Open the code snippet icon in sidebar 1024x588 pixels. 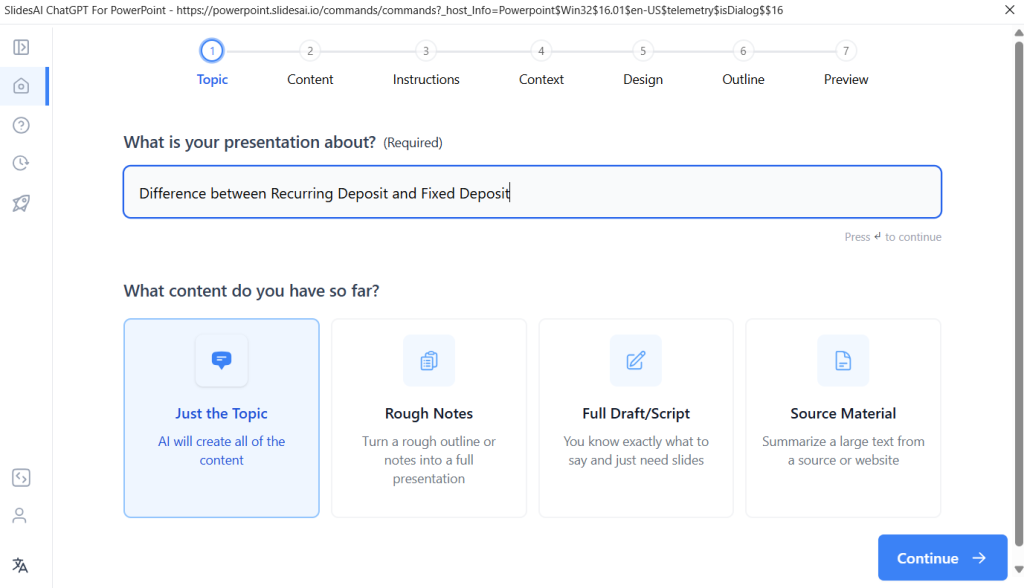[x=20, y=477]
